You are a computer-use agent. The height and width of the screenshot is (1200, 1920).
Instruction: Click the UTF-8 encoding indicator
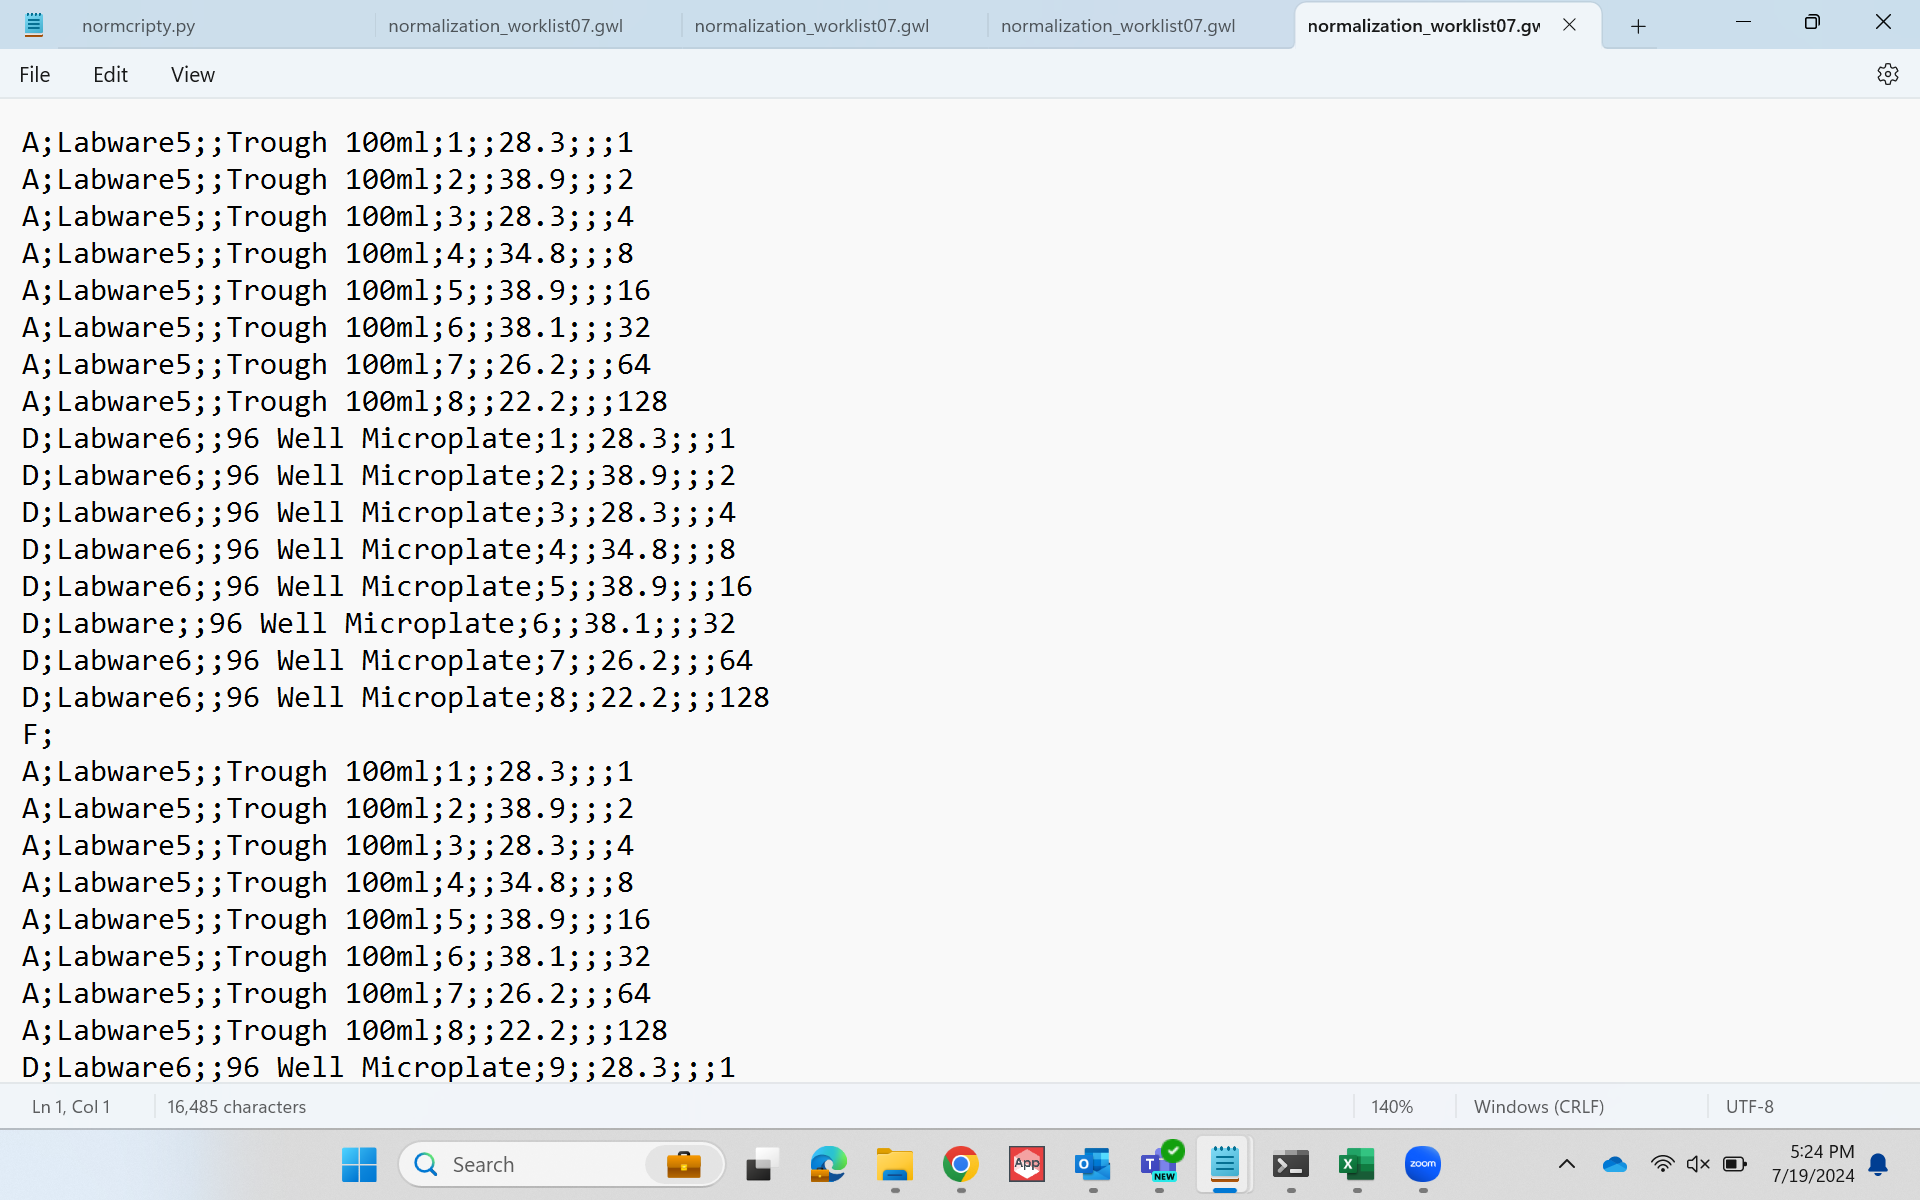(1749, 1106)
